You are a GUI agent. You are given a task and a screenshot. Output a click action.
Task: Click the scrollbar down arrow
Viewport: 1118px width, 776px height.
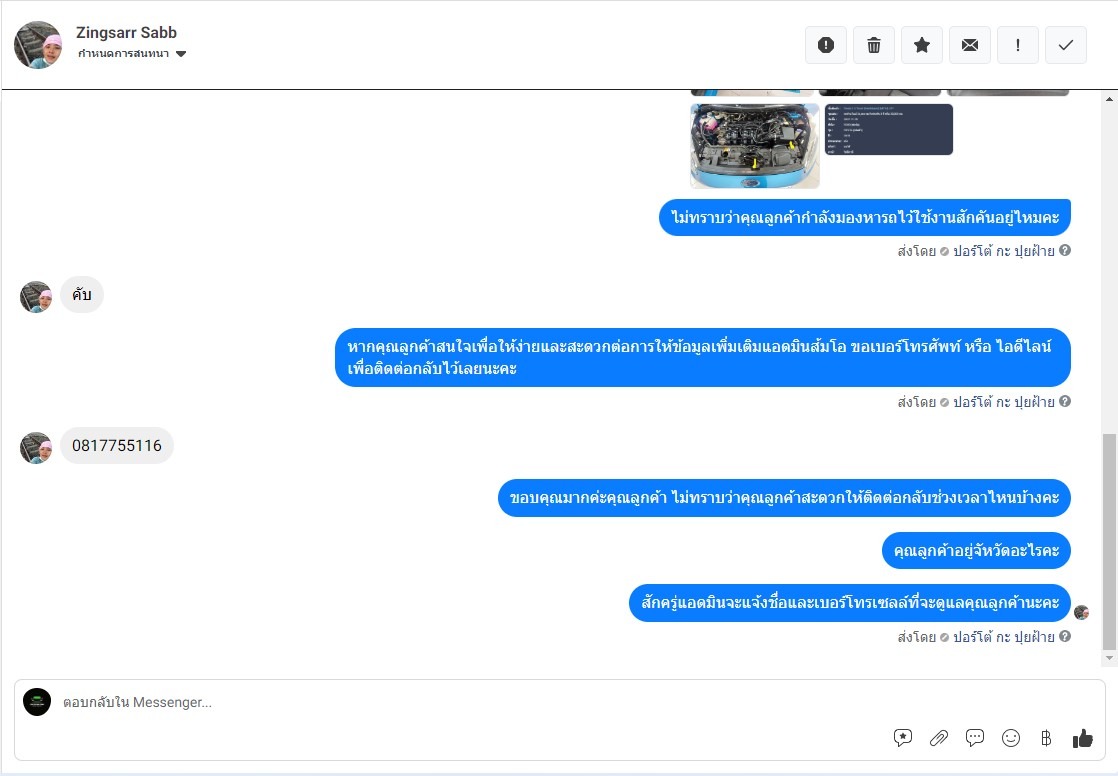pos(1109,658)
